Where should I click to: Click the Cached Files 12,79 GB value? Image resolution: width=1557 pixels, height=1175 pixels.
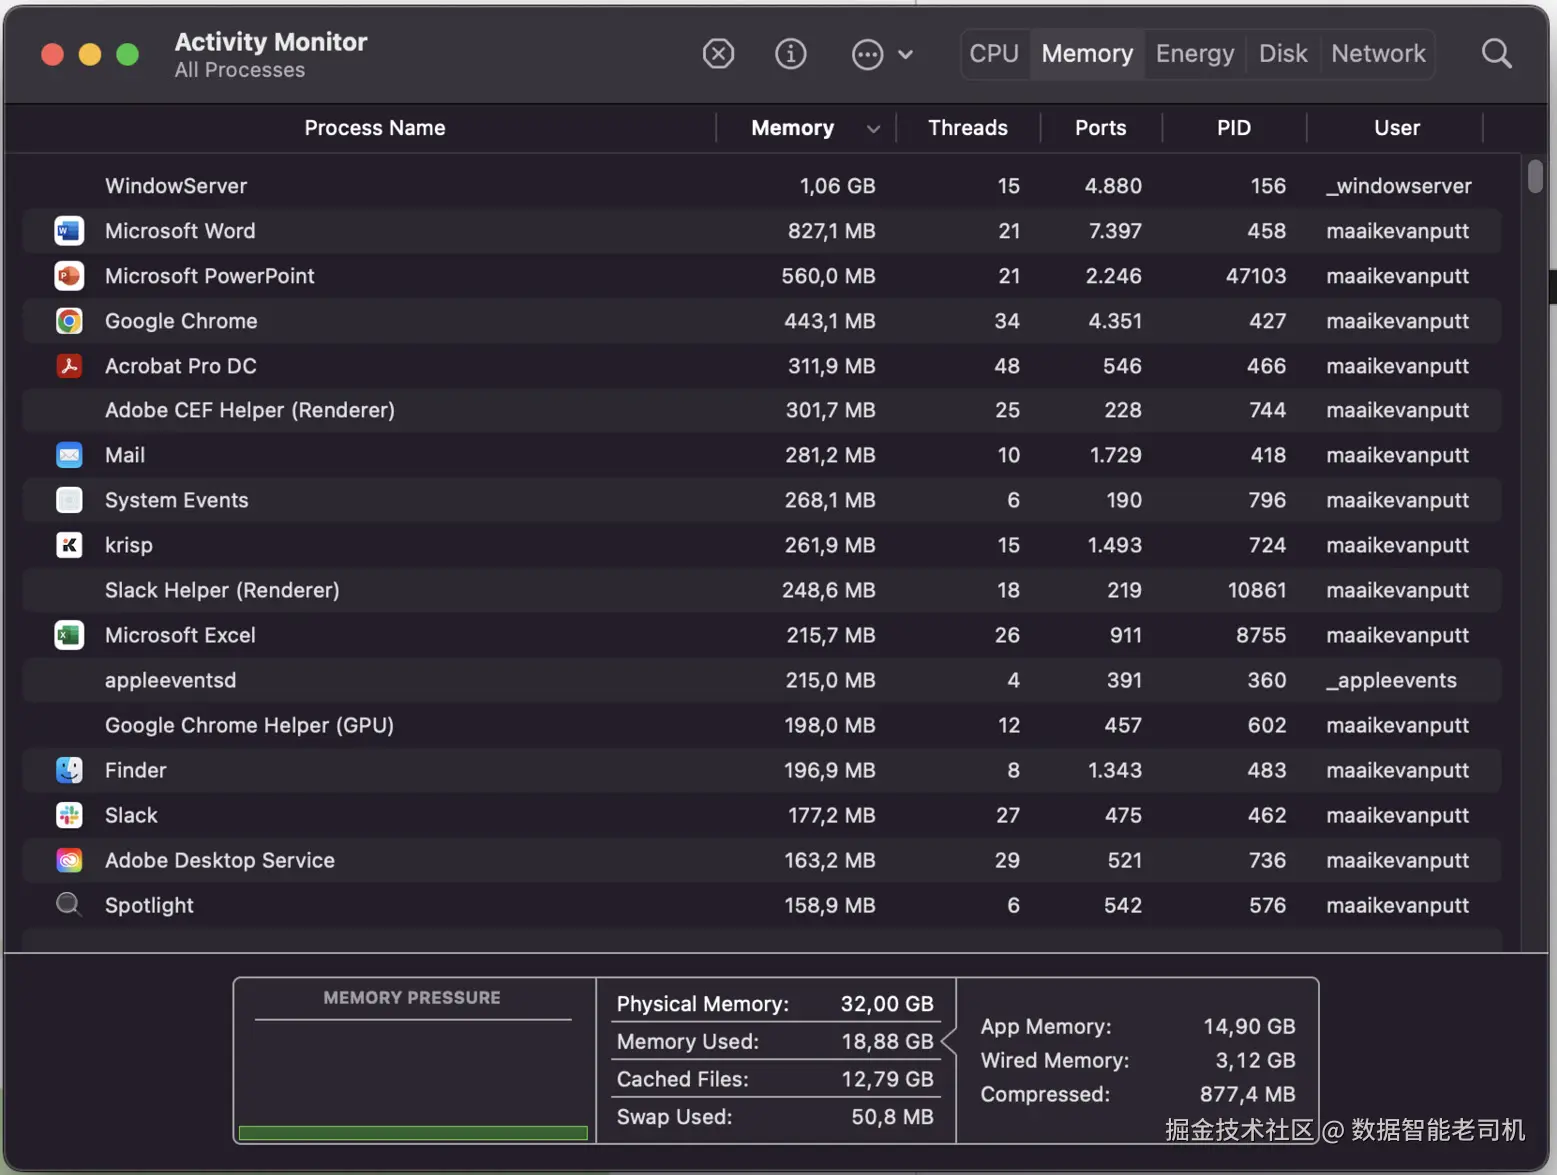coord(887,1079)
